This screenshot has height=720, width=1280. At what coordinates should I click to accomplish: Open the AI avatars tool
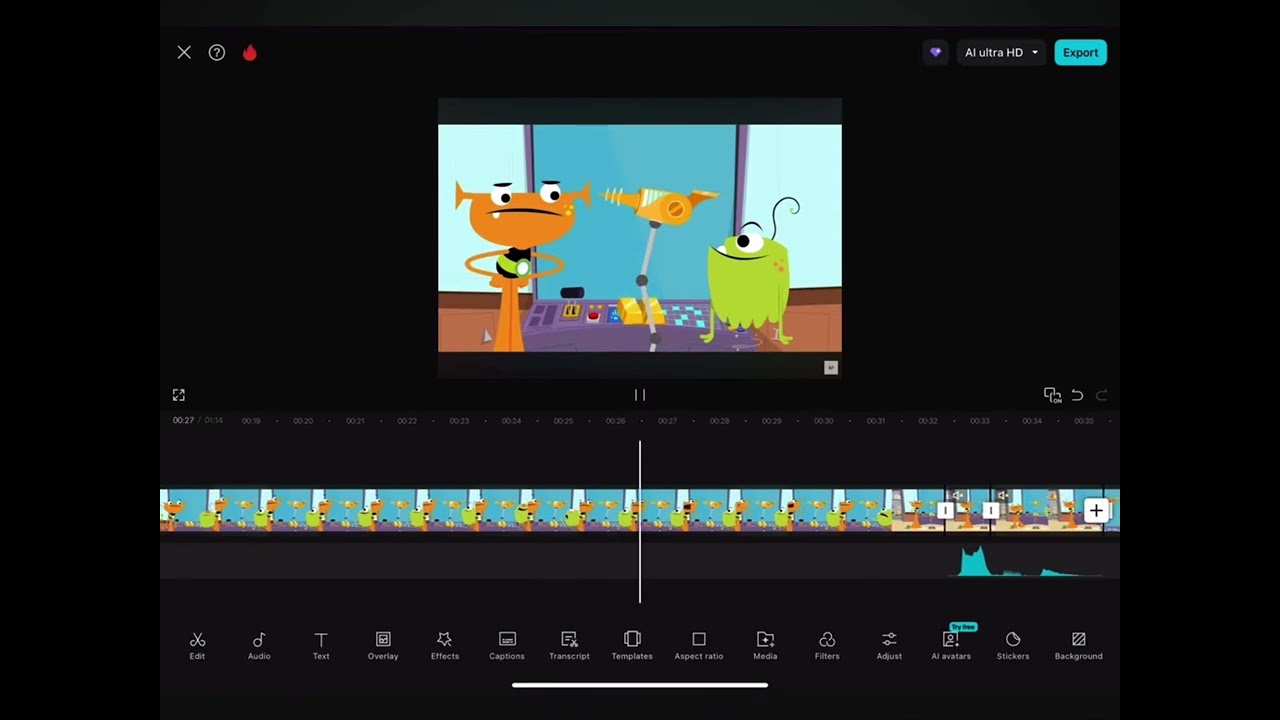pyautogui.click(x=951, y=645)
